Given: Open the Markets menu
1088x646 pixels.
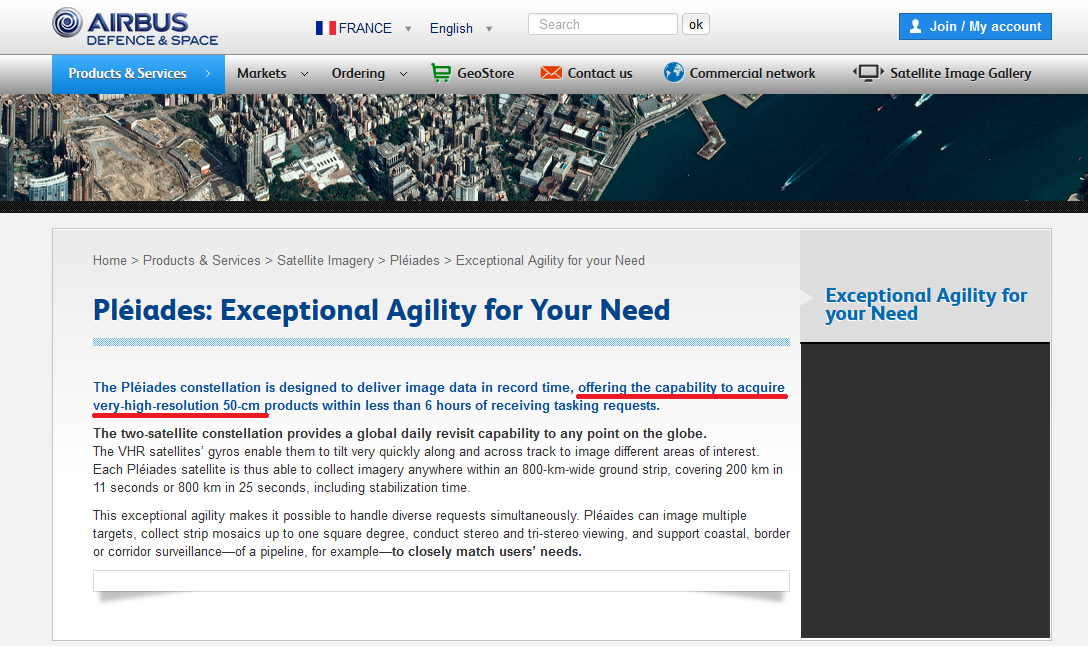Looking at the screenshot, I should [x=262, y=74].
